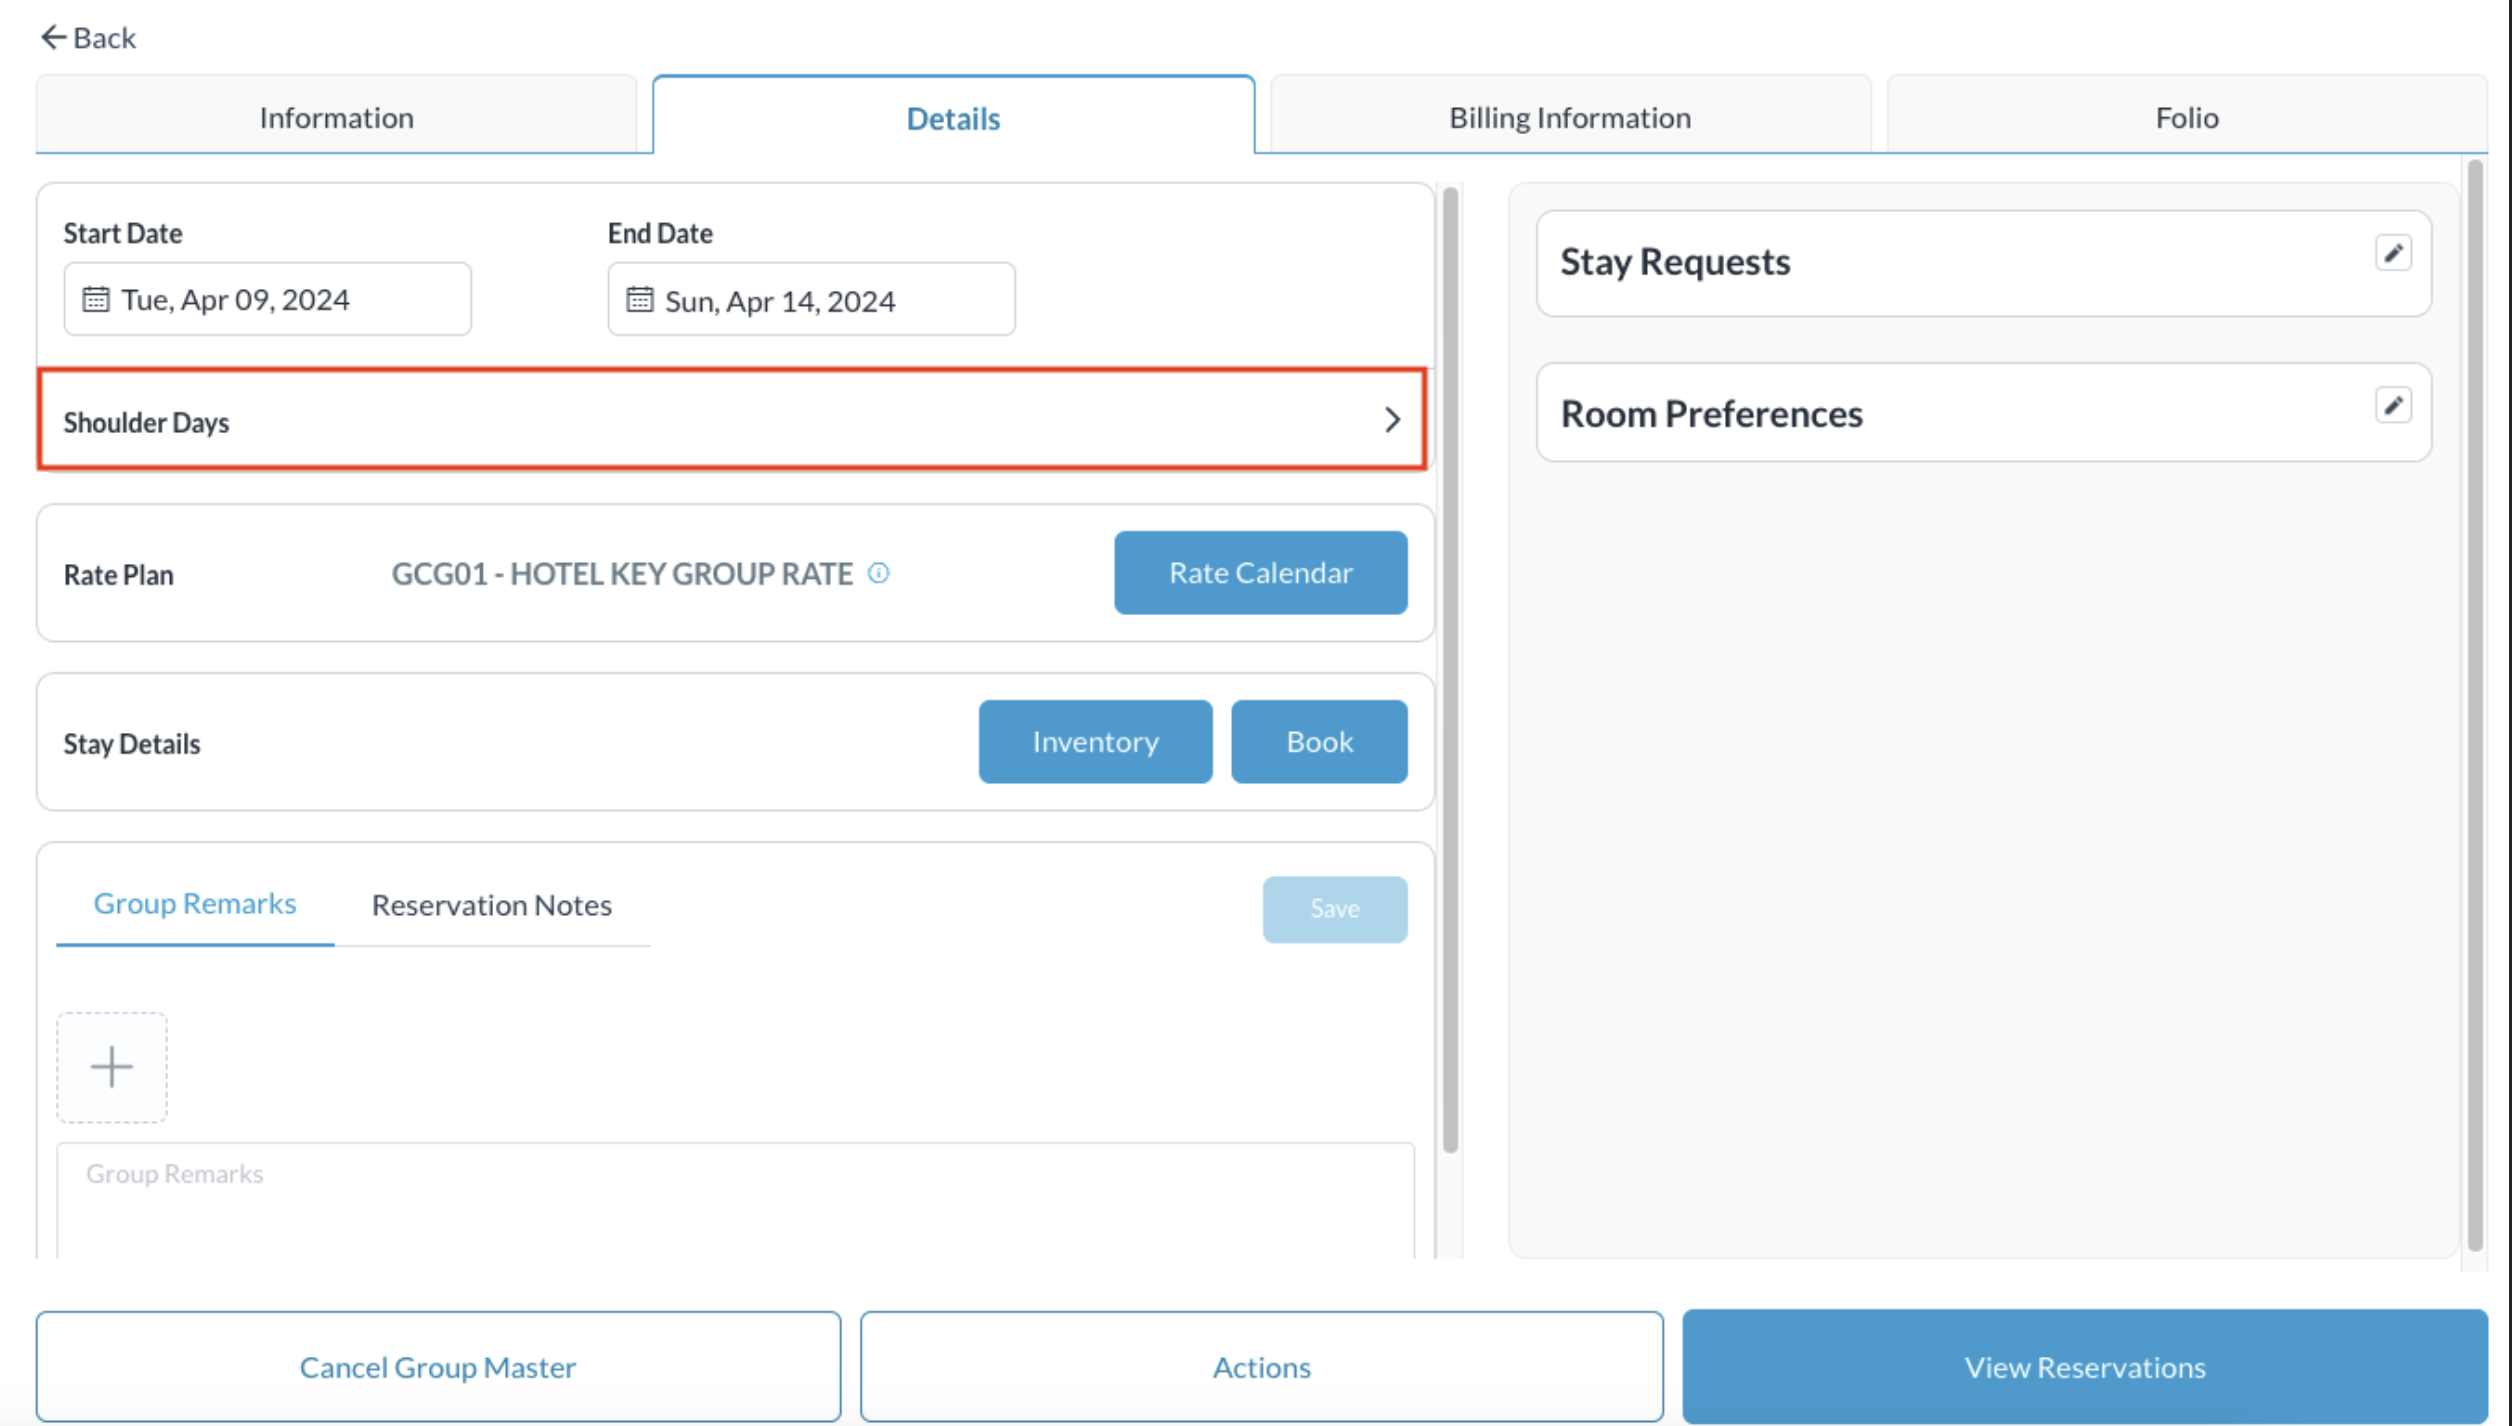Screen dimensions: 2512x1426
Task: Open the Start Date picker field
Action: point(267,300)
